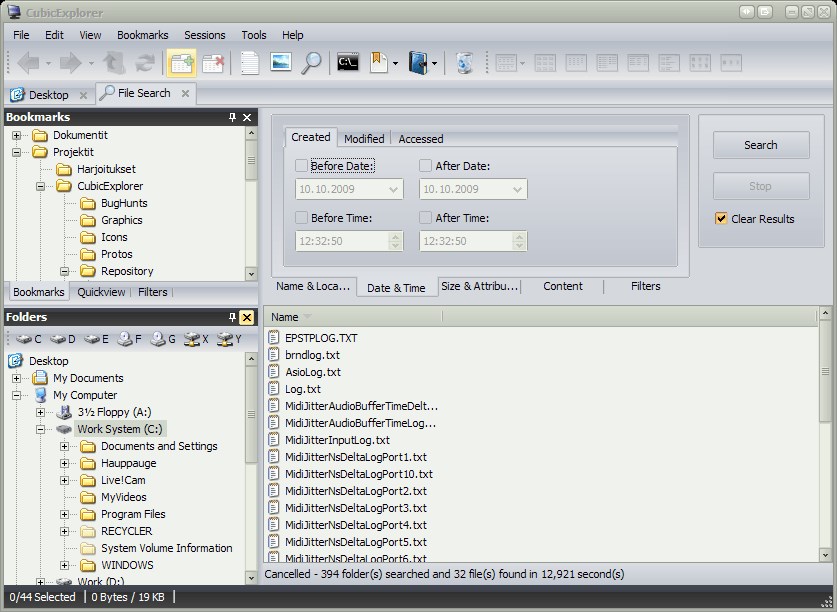Jump to drive C icon
Screen dimensions: 837x612
click(29, 339)
